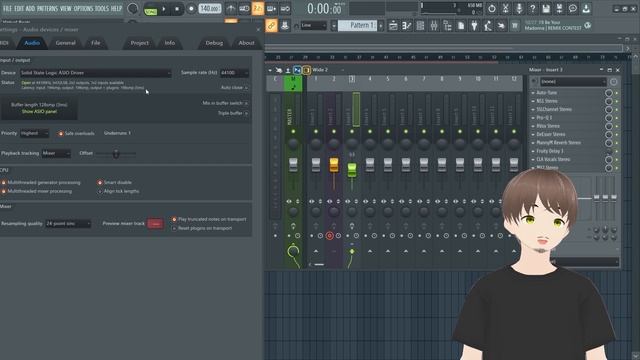The image size is (640, 360).
Task: Open the OPTIONS menu
Action: (83, 8)
